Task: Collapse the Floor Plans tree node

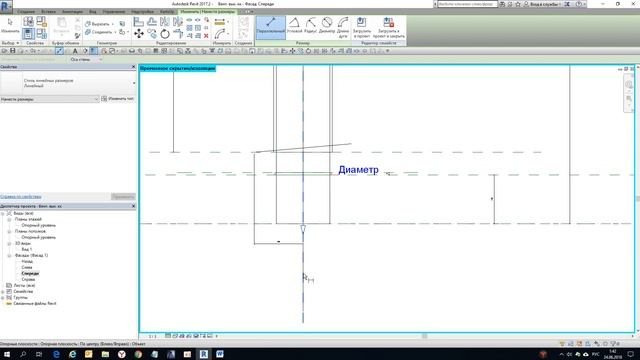Action: (x=9, y=220)
